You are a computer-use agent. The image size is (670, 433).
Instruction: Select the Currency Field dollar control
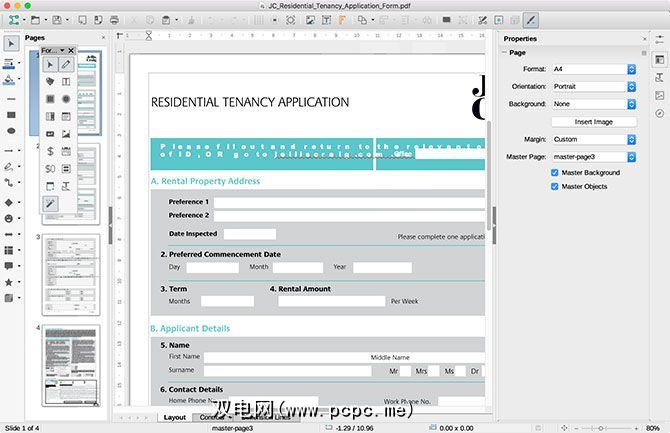50,151
